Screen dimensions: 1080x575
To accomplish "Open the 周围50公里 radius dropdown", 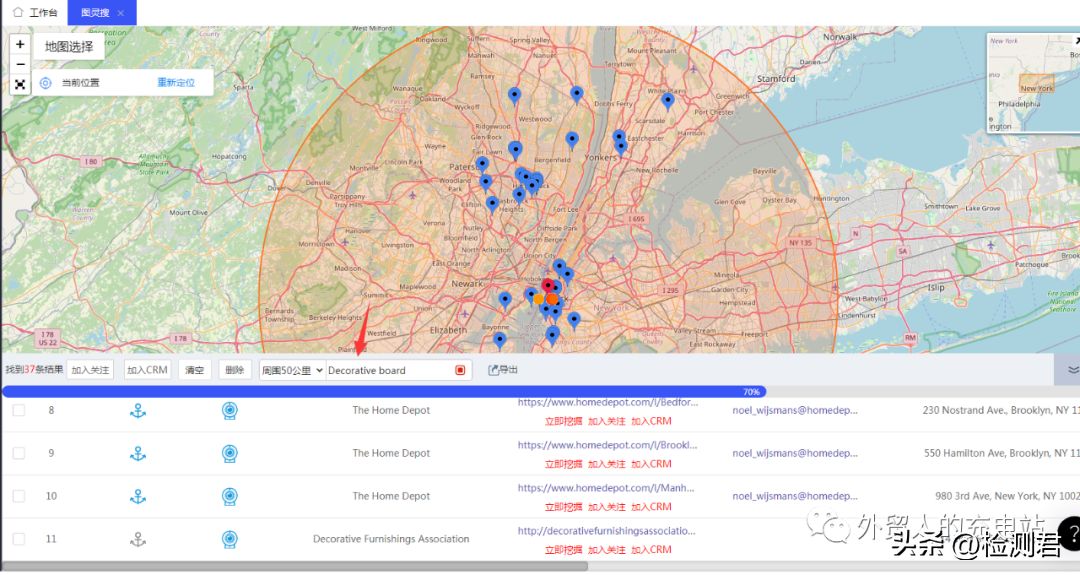I will (292, 370).
